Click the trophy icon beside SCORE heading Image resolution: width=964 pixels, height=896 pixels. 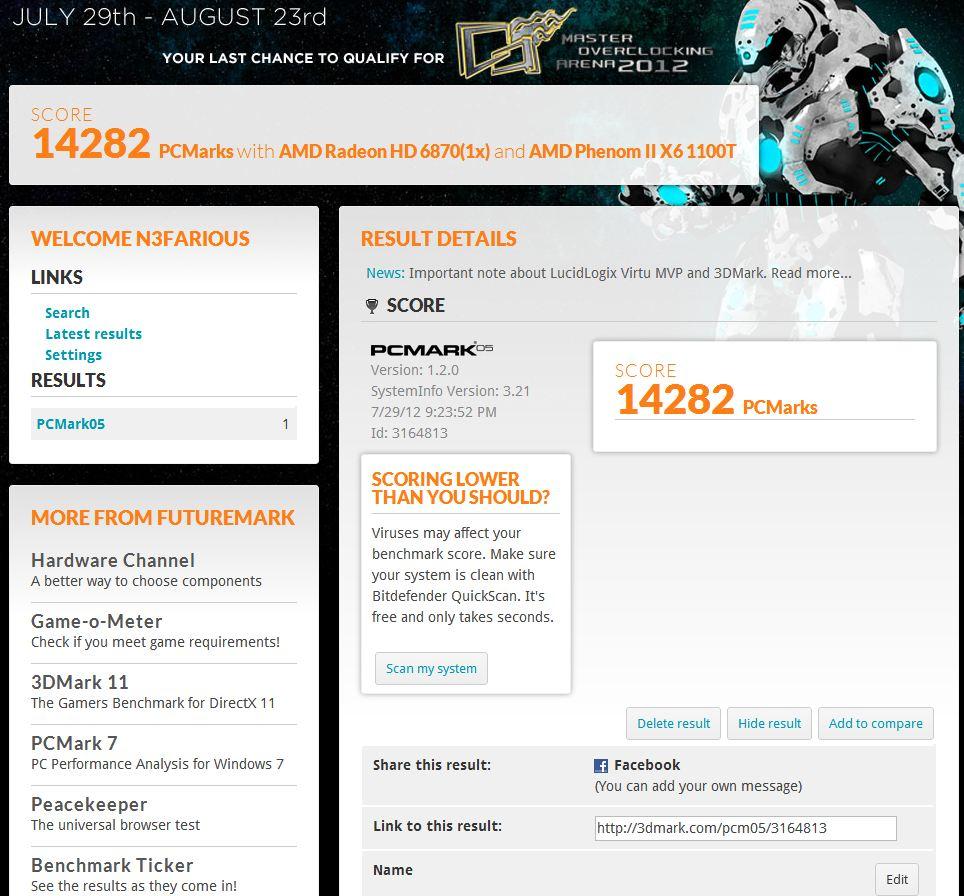click(x=371, y=306)
